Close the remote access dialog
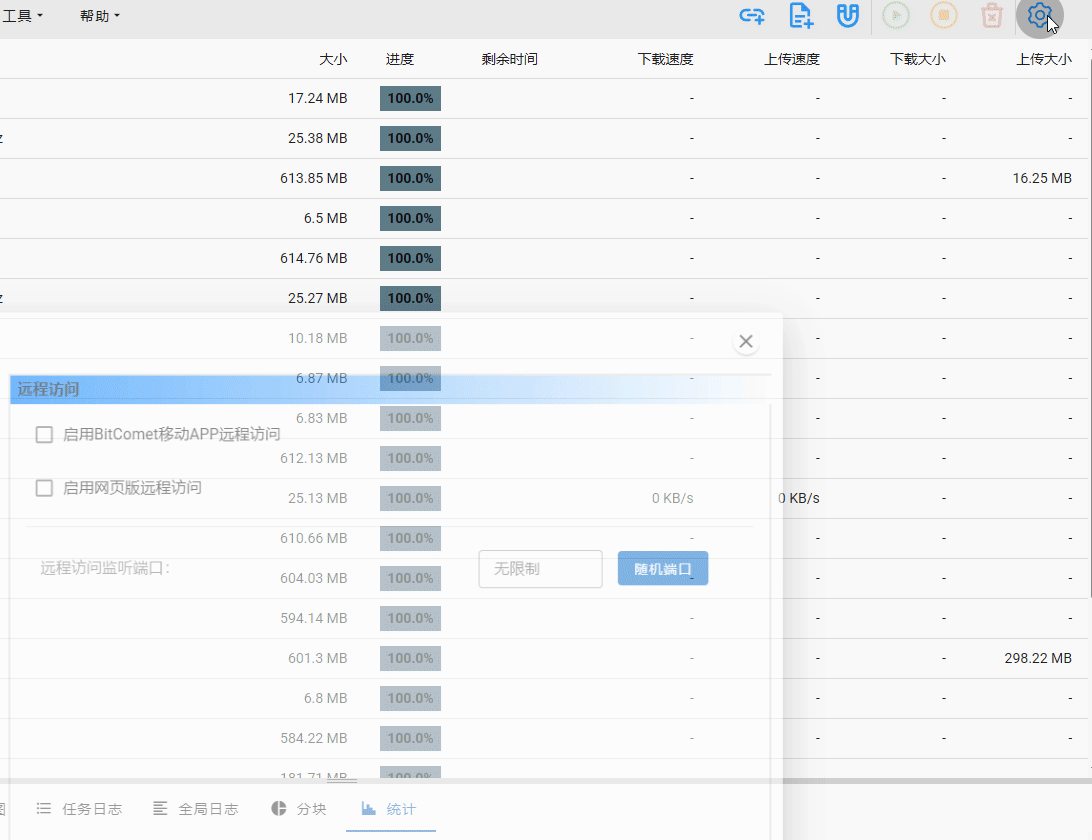Screen dimensions: 1092x840 [x=745, y=342]
